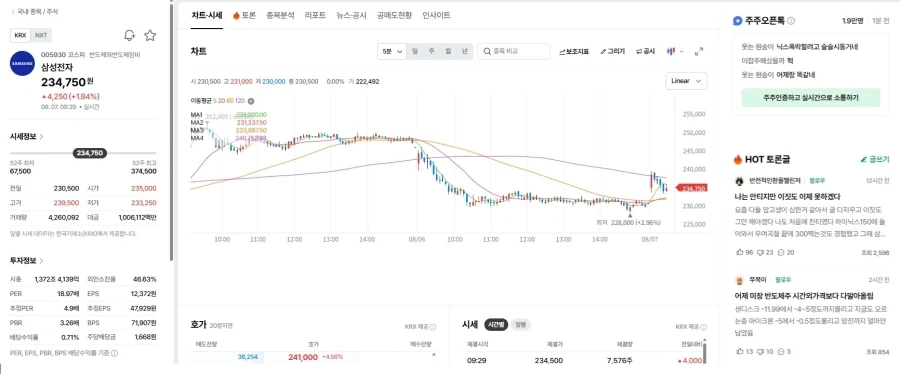Click the 반전적인환율챌린저 avatar

pyautogui.click(x=739, y=181)
